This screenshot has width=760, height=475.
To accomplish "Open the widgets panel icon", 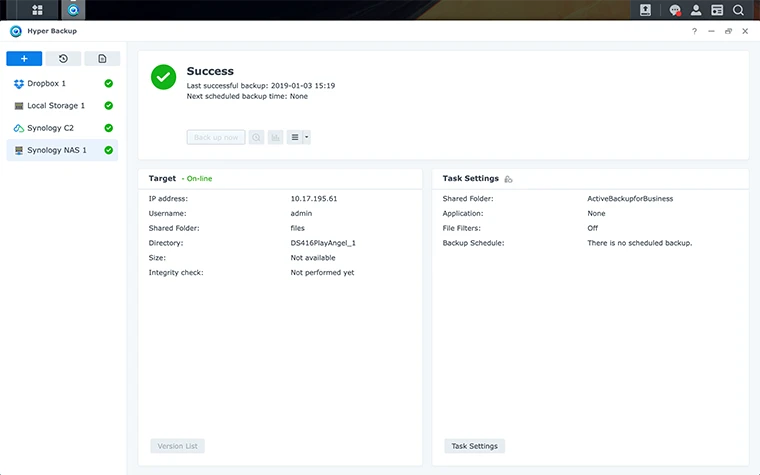I will tap(717, 10).
